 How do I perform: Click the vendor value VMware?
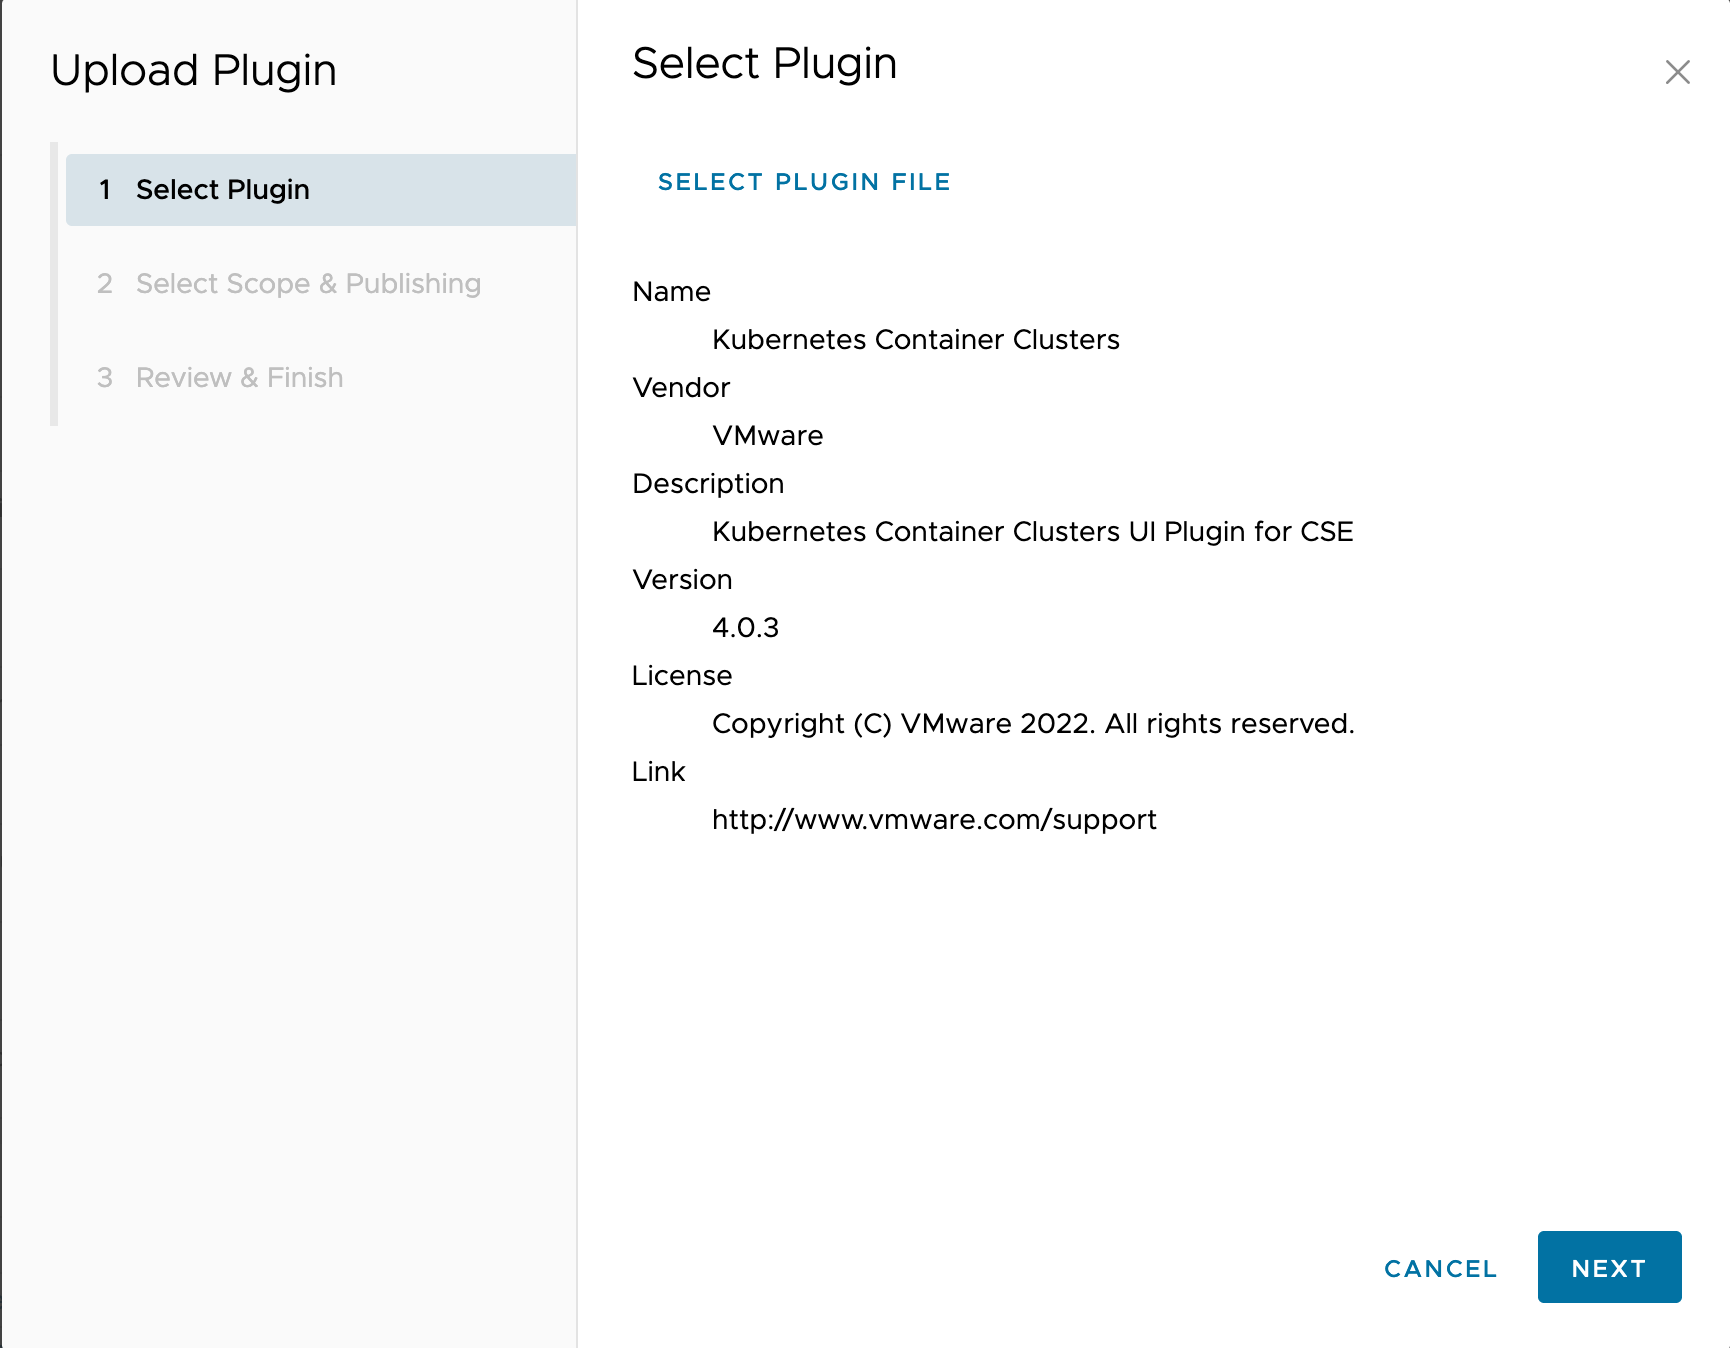click(x=767, y=436)
